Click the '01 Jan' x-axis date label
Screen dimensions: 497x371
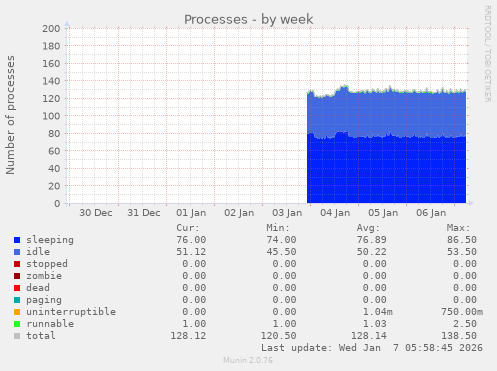click(x=191, y=213)
